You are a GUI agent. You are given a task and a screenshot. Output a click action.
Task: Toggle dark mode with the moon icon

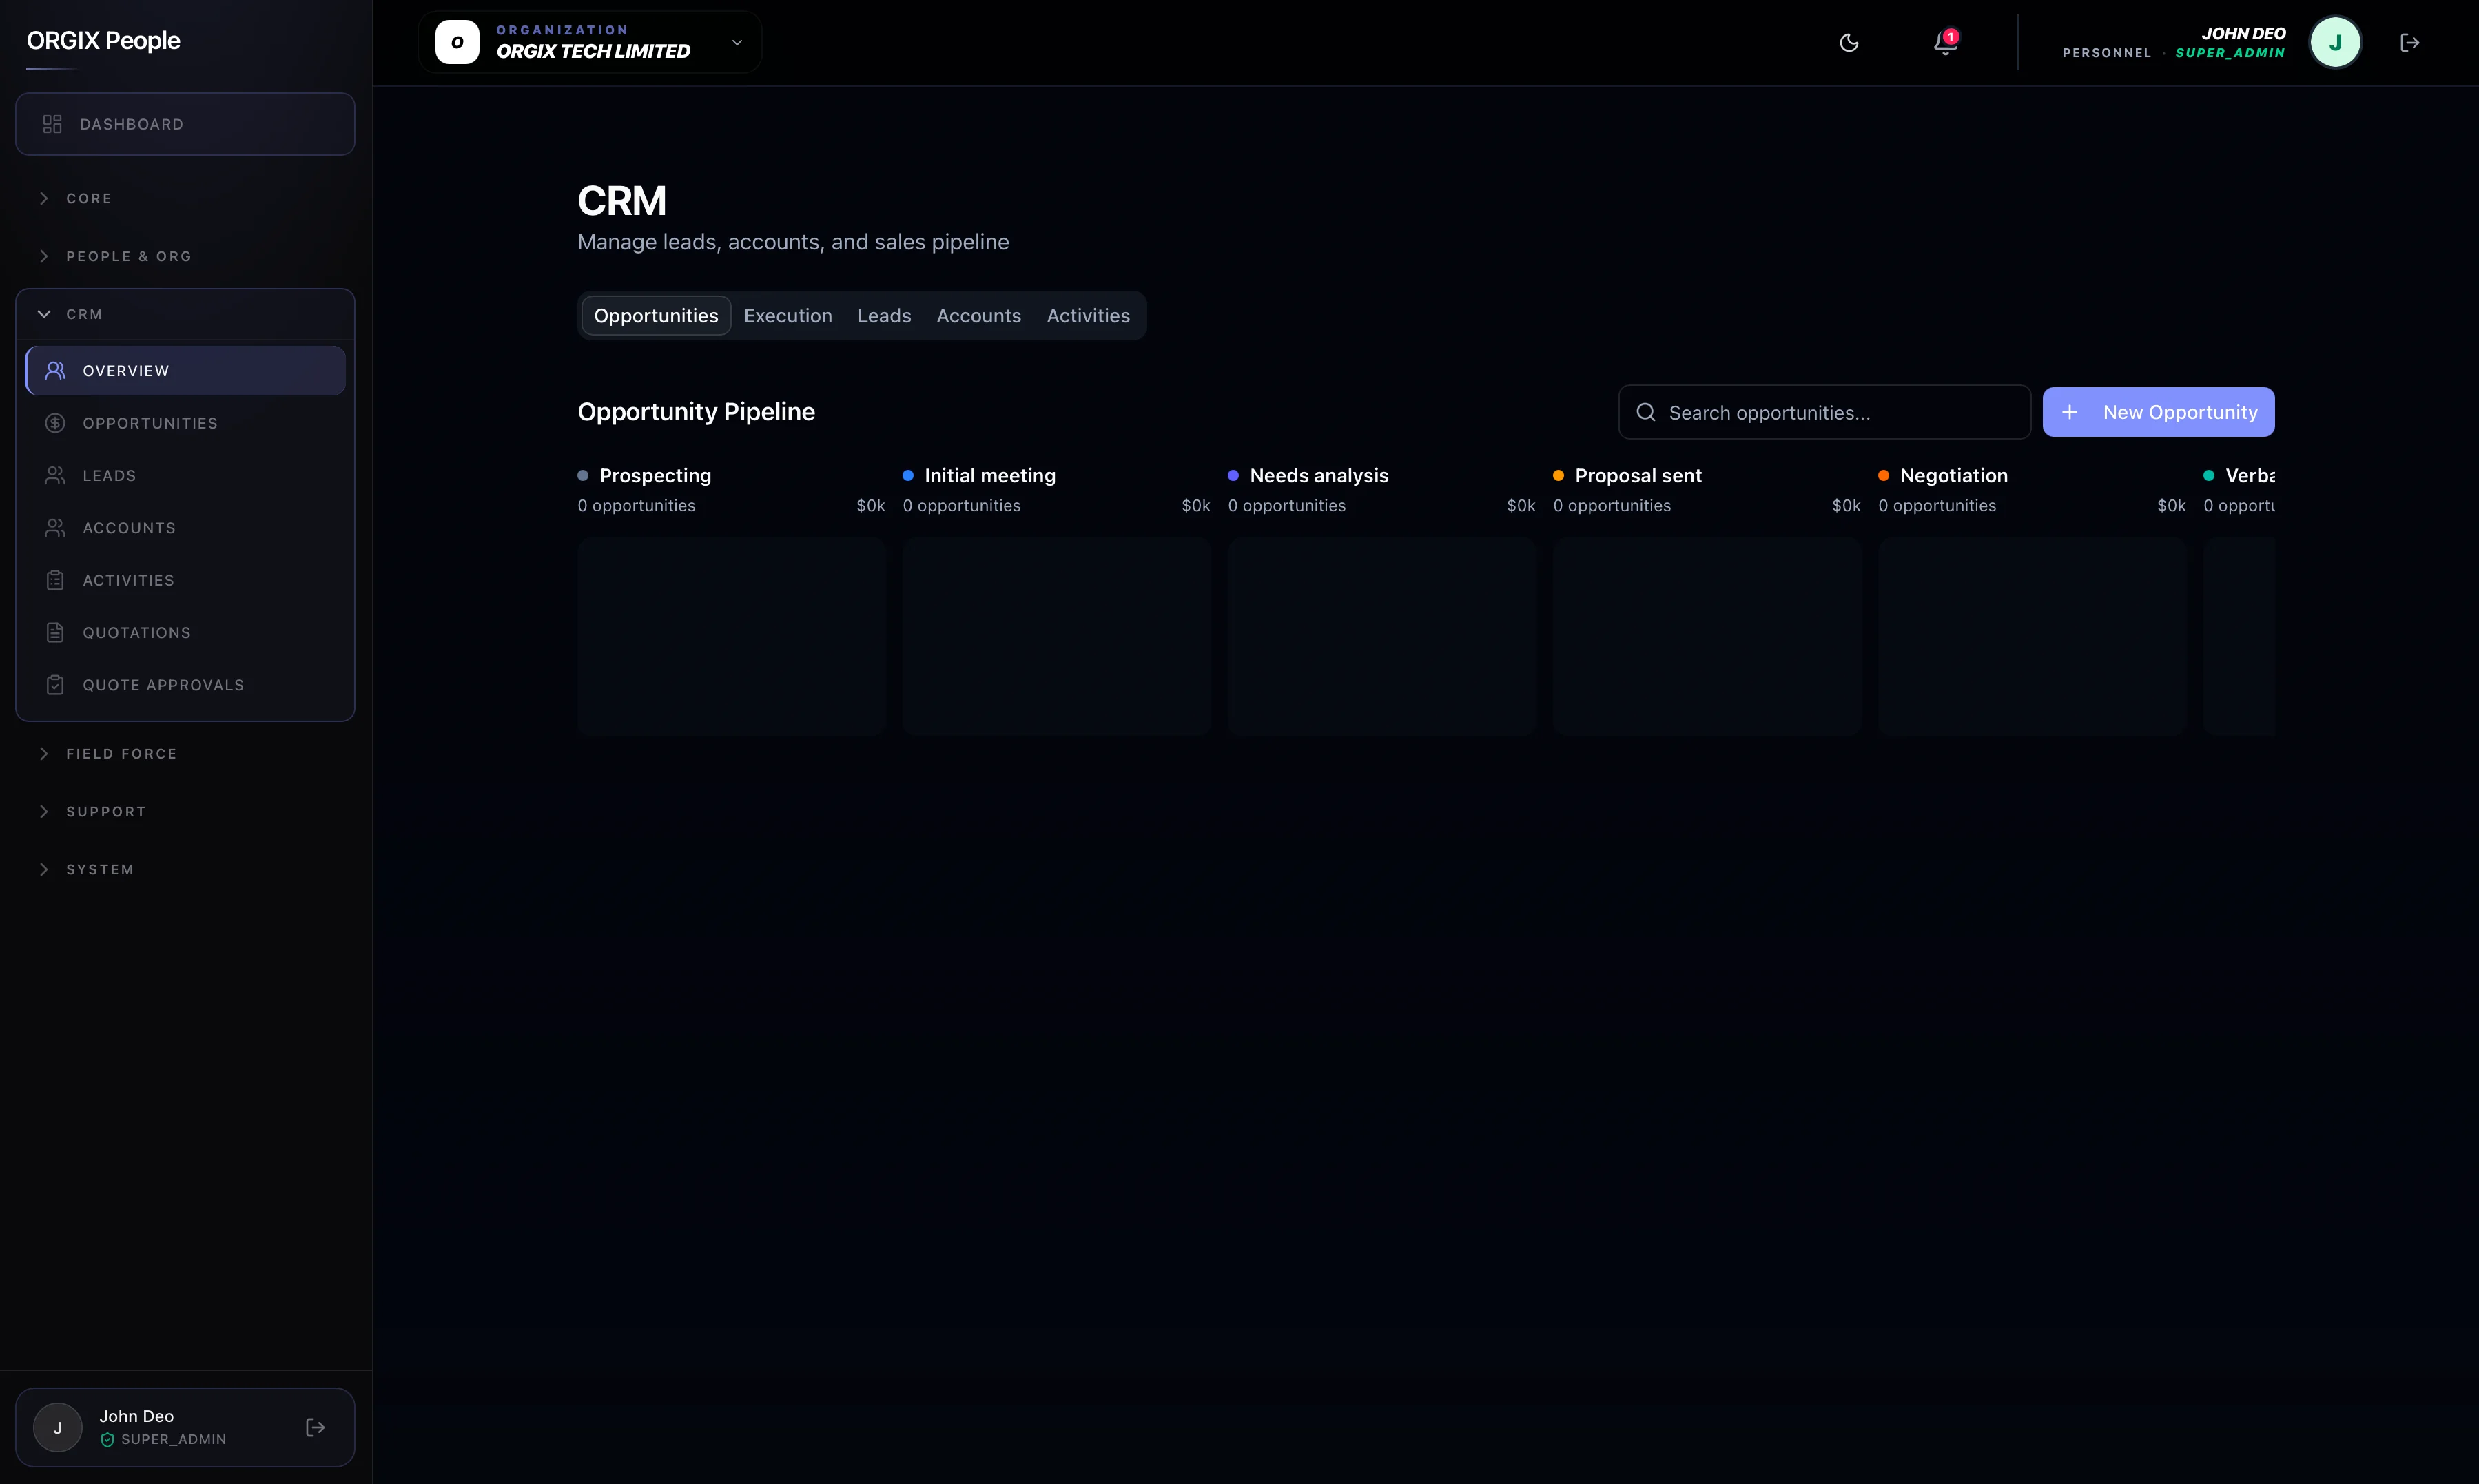[1849, 43]
